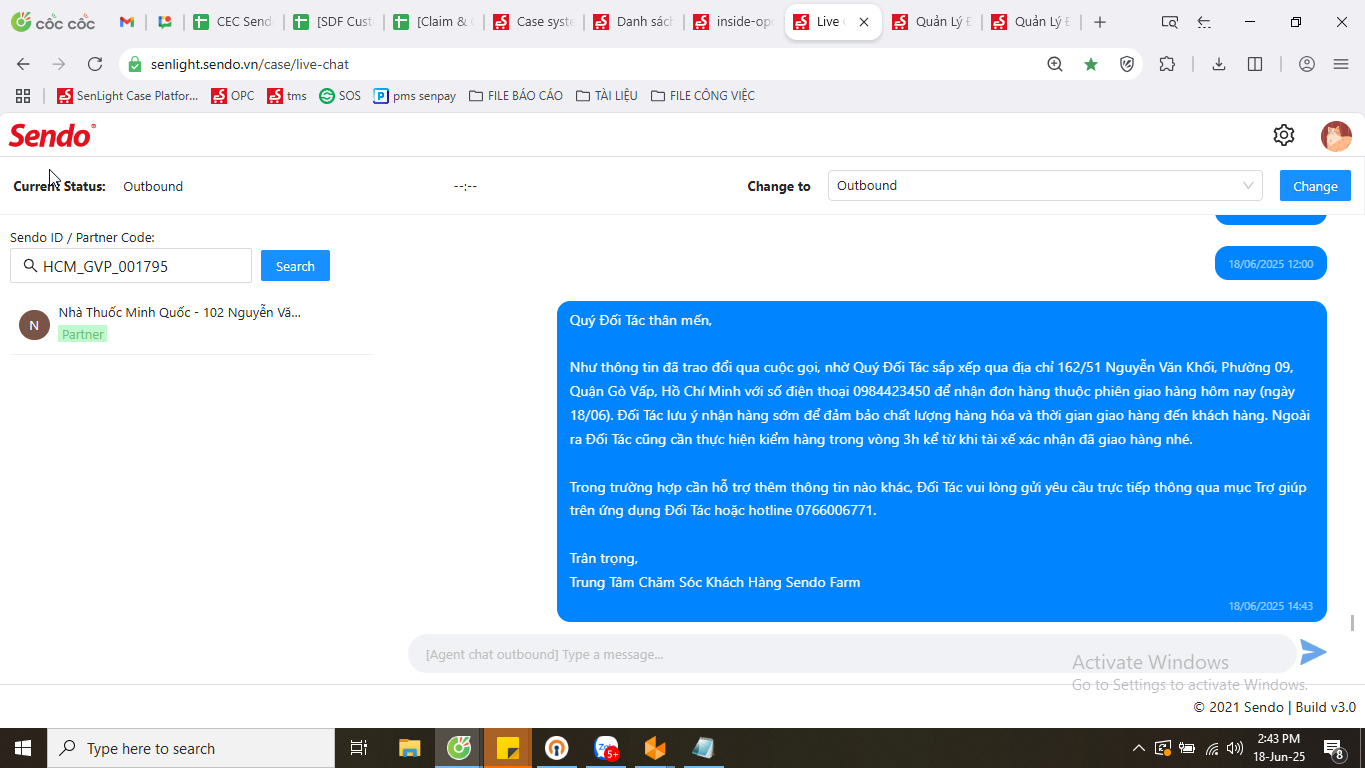Switch to the [SDF Cust tab
The height and width of the screenshot is (768, 1365).
tap(333, 22)
